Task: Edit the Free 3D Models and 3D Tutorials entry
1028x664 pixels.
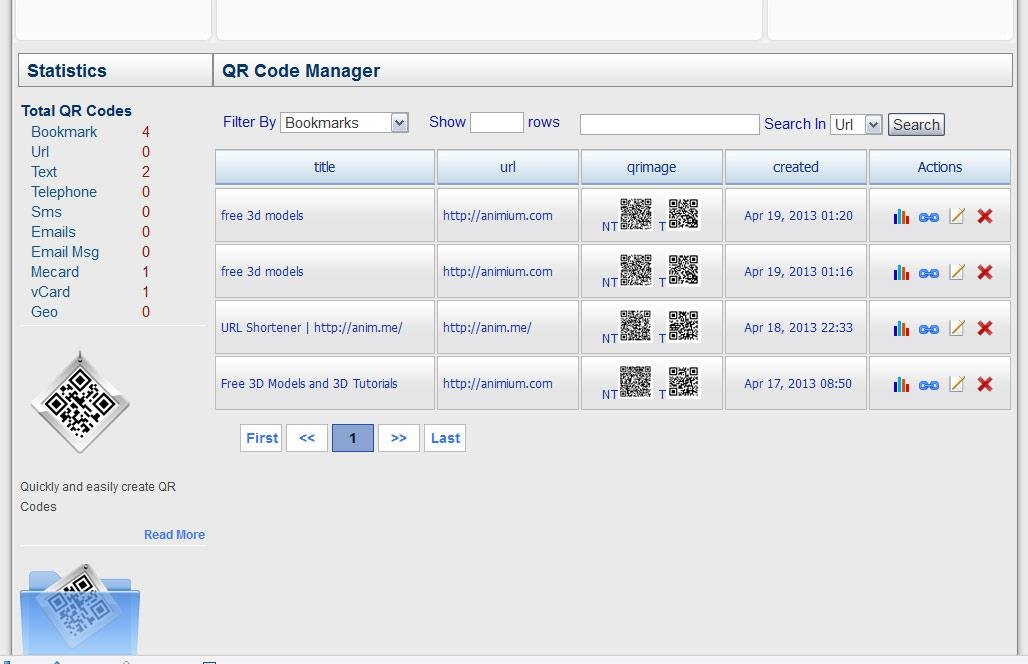Action: tap(957, 384)
